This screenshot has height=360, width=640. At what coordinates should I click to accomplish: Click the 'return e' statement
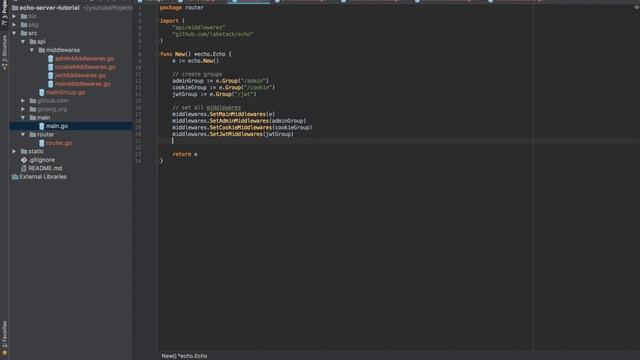[185, 154]
